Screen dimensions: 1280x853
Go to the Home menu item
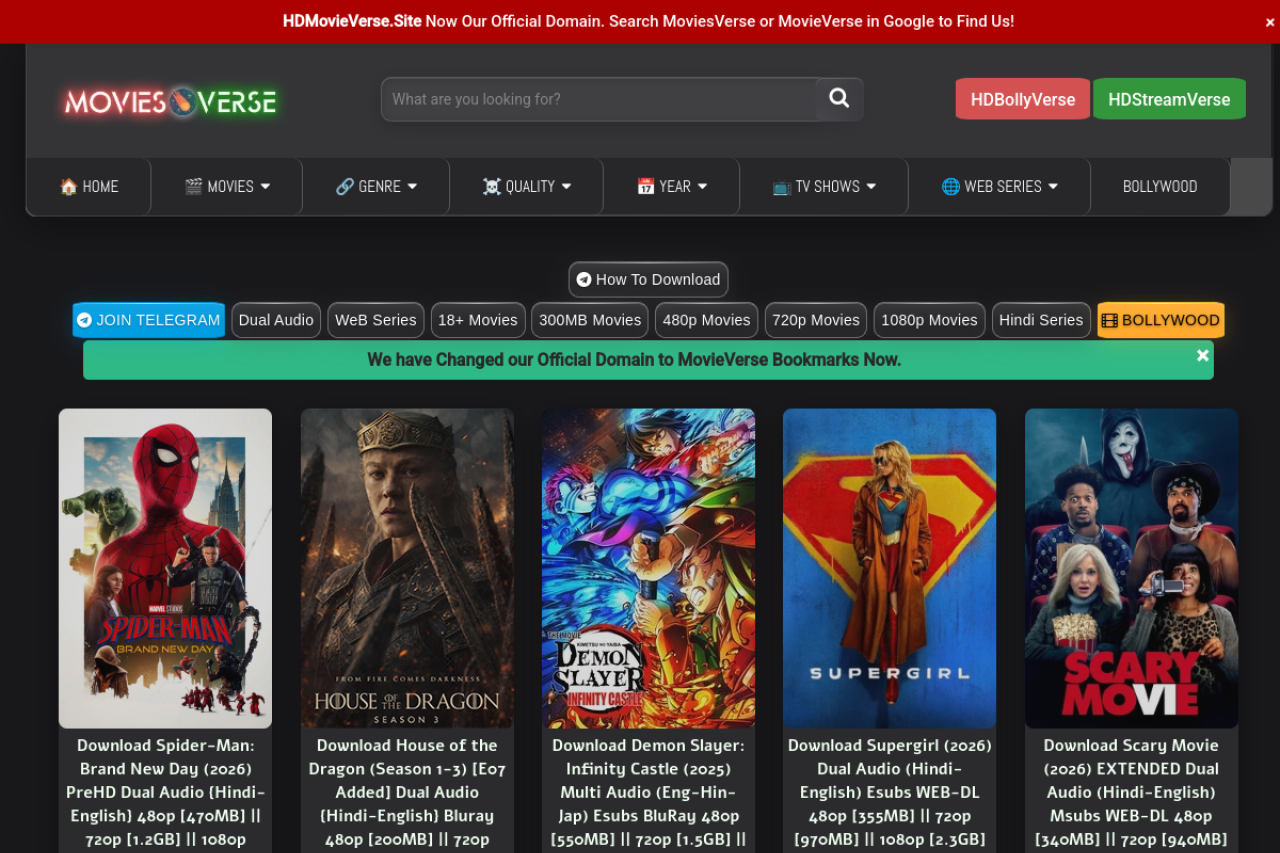(89, 186)
